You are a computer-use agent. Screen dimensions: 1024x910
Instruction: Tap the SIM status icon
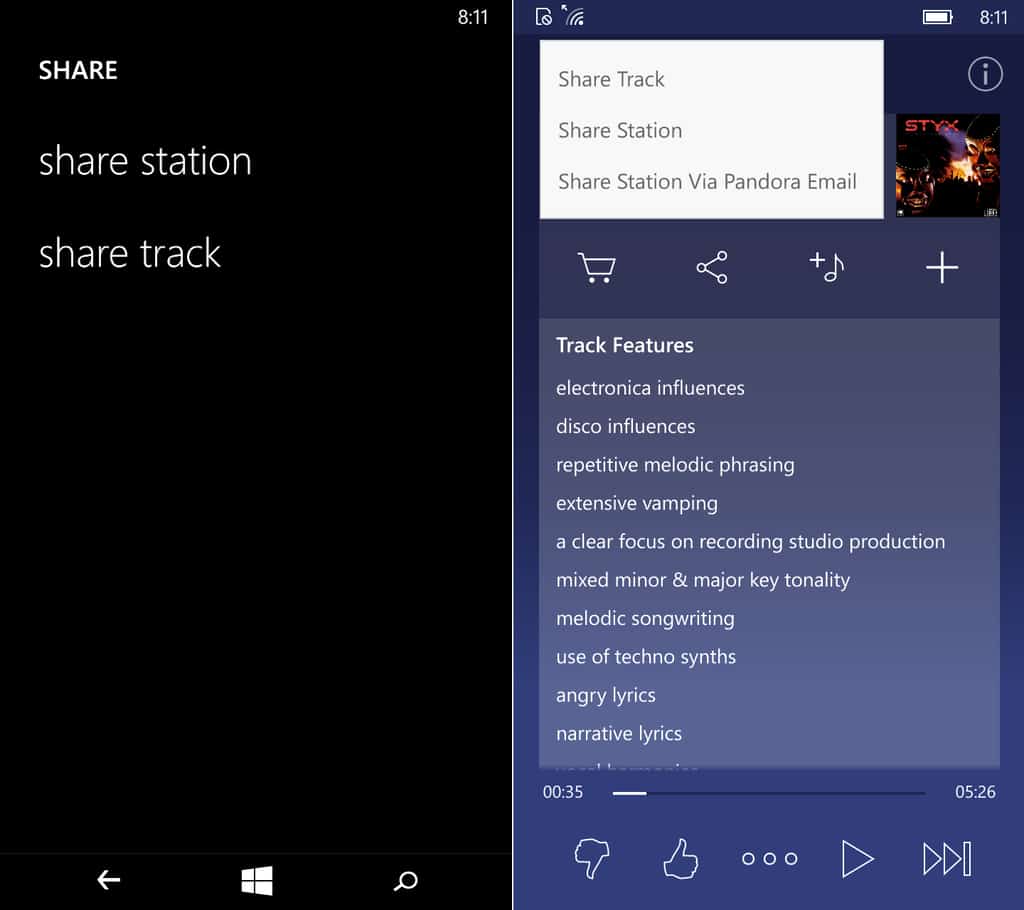coord(543,16)
